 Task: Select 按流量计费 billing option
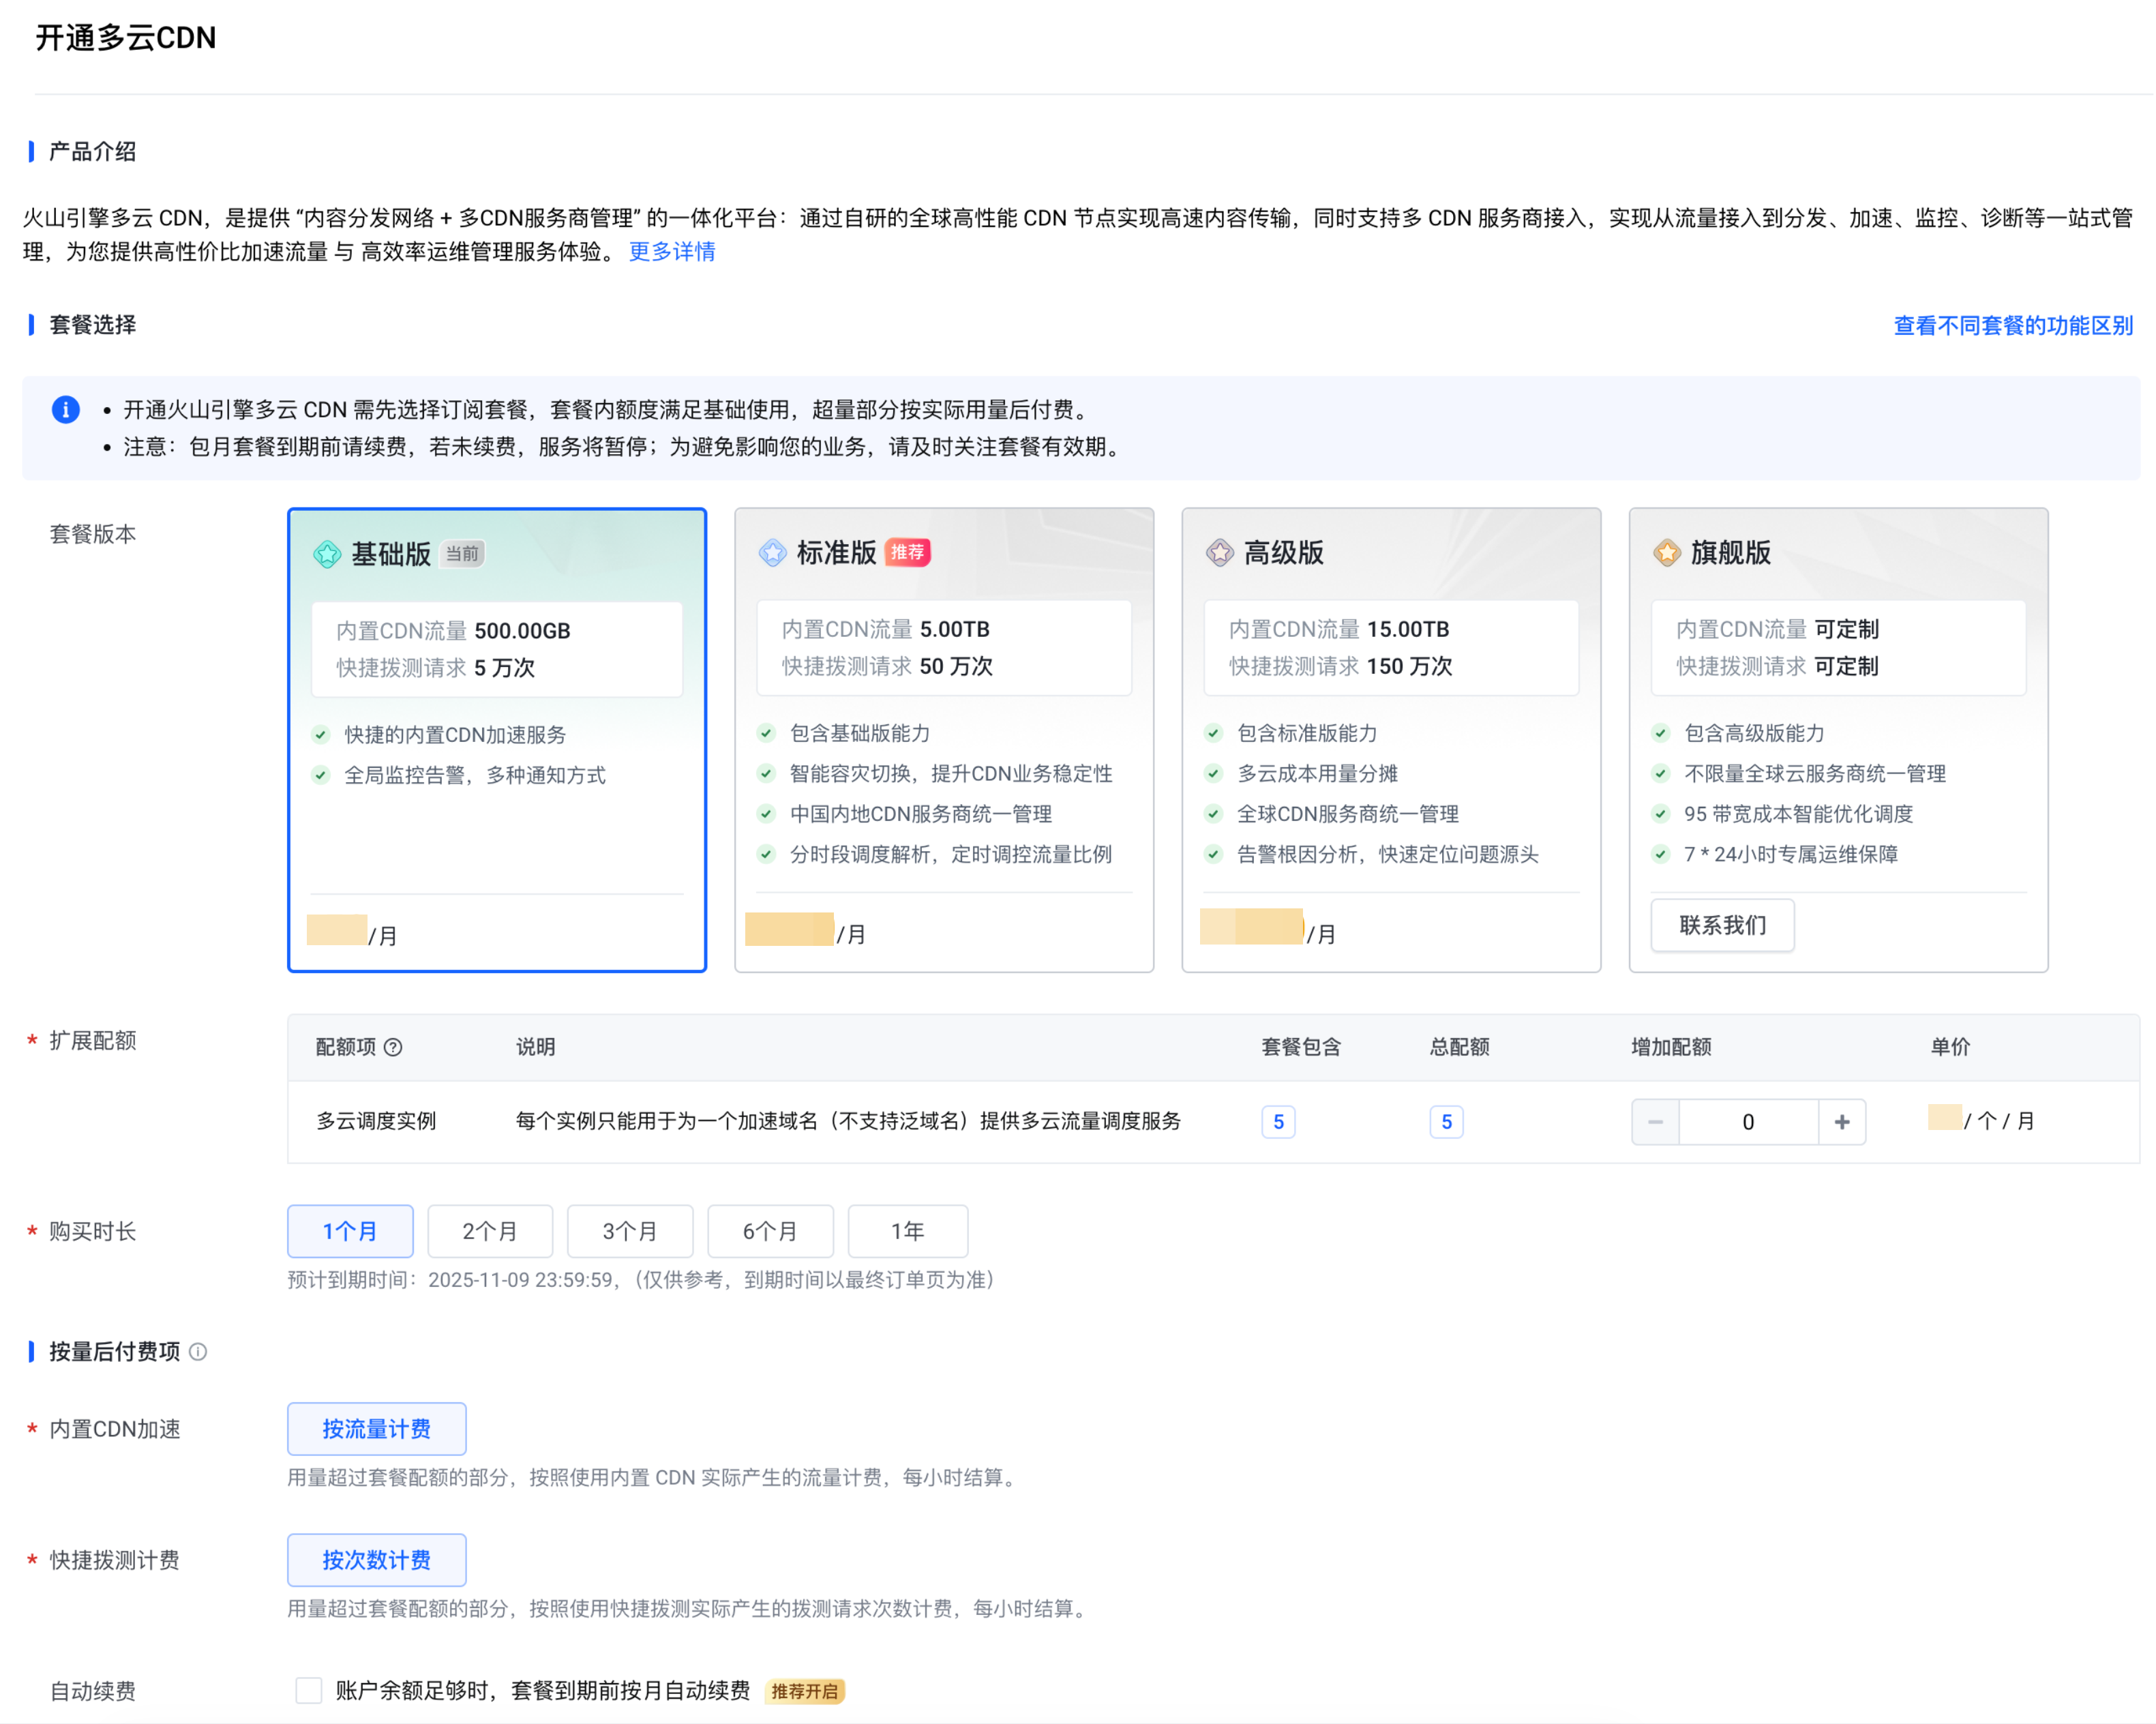(x=377, y=1430)
